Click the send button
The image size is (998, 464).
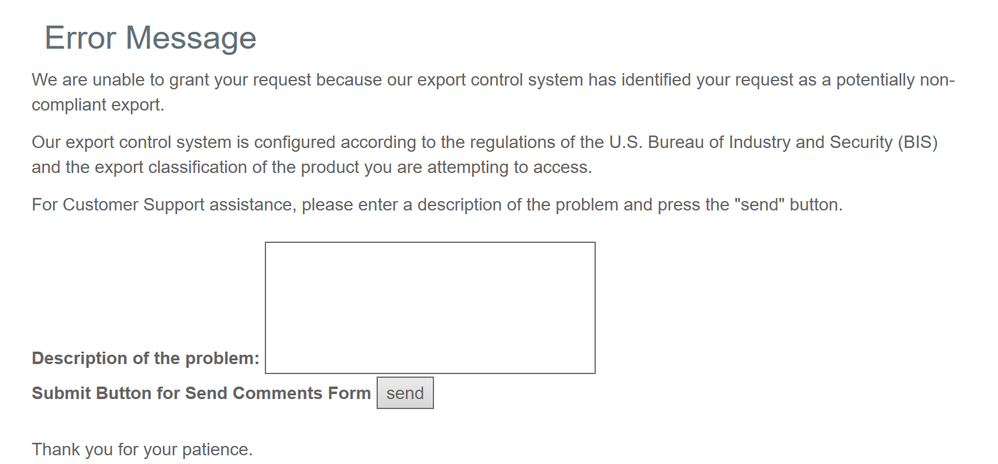coord(405,393)
